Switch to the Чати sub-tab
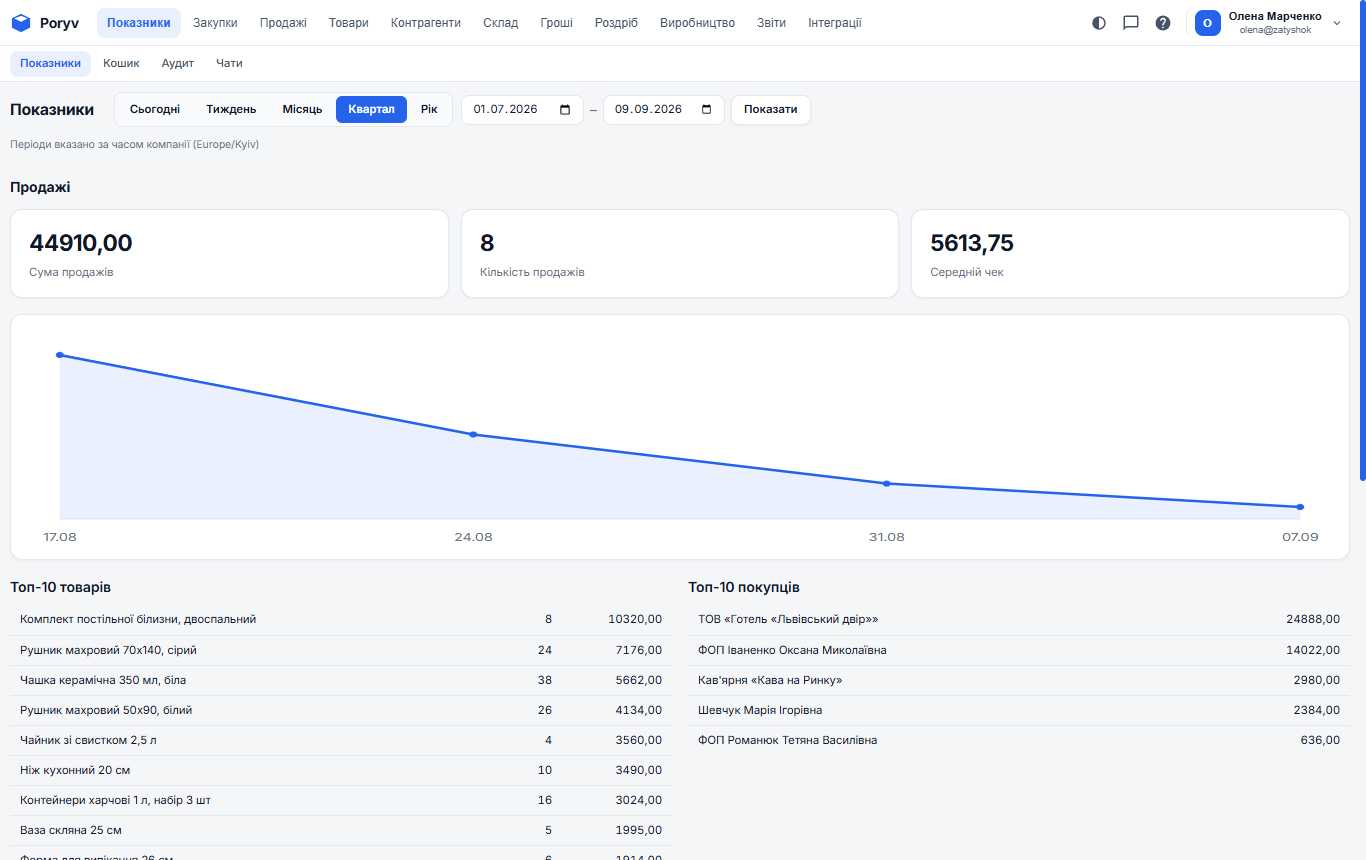 pyautogui.click(x=229, y=63)
